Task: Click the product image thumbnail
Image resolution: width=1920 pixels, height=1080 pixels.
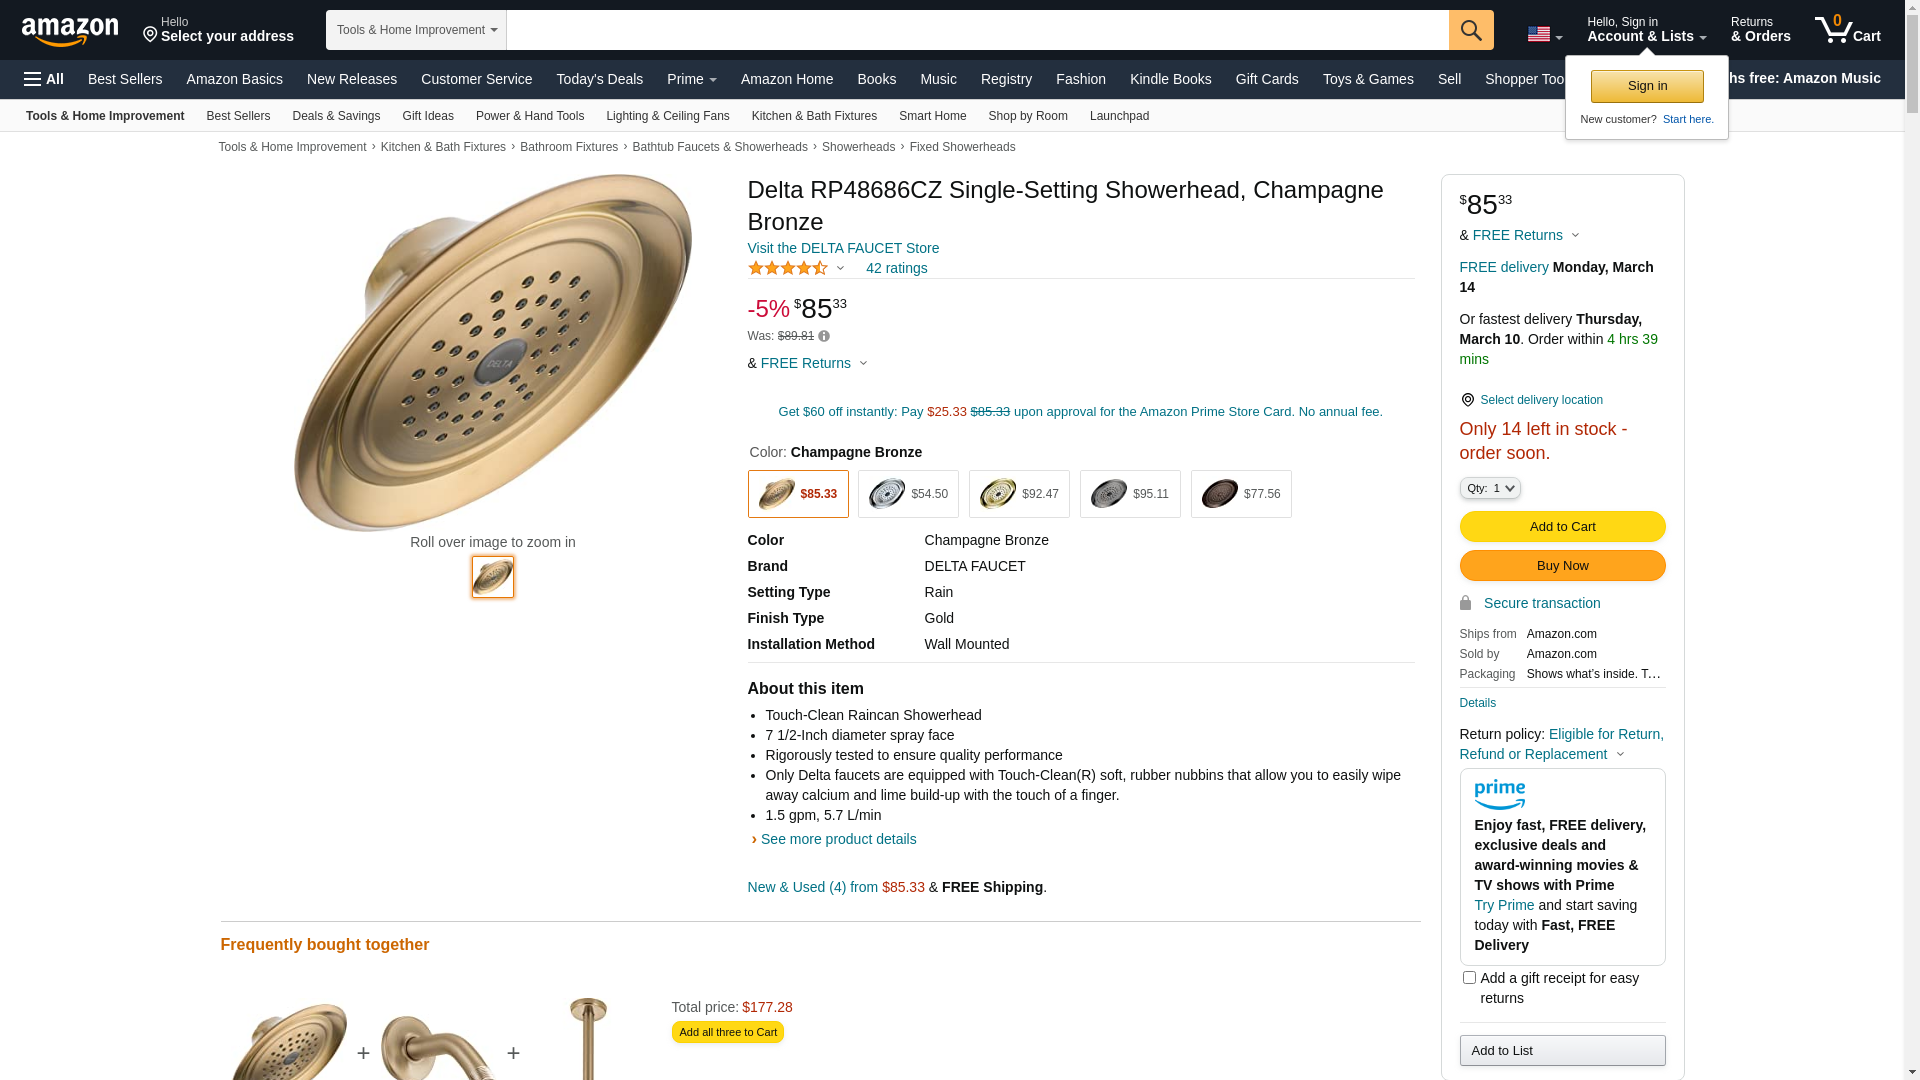Action: [493, 577]
